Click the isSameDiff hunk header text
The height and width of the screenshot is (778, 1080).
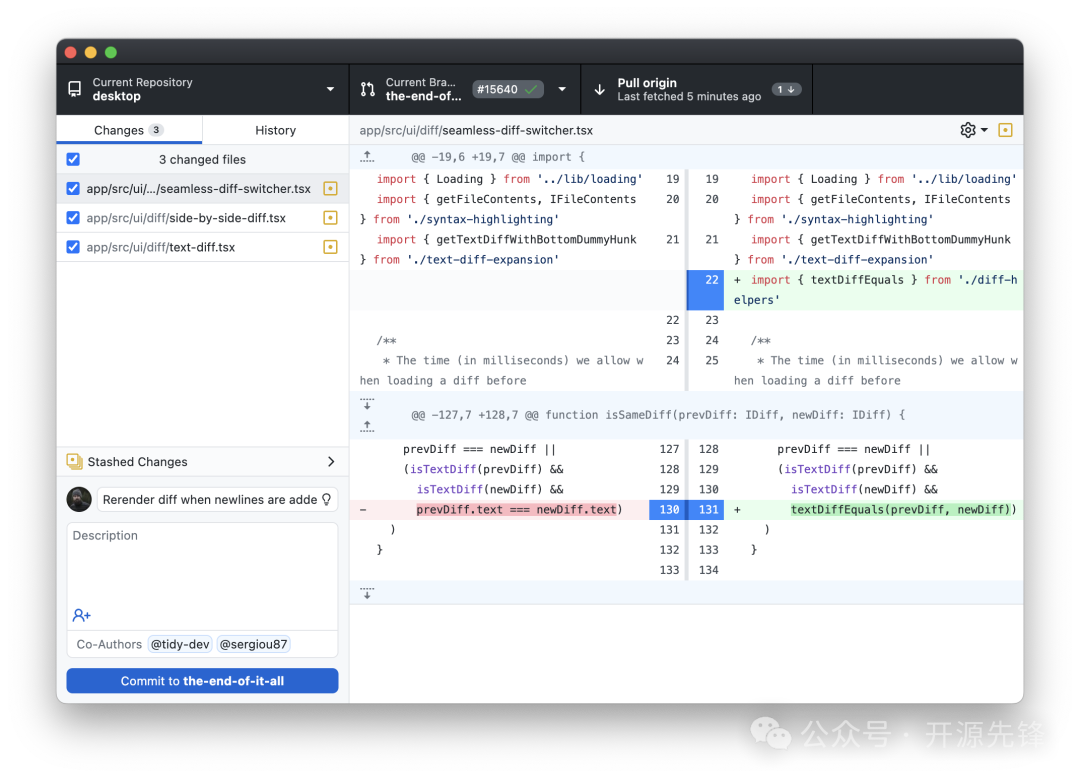pos(658,415)
